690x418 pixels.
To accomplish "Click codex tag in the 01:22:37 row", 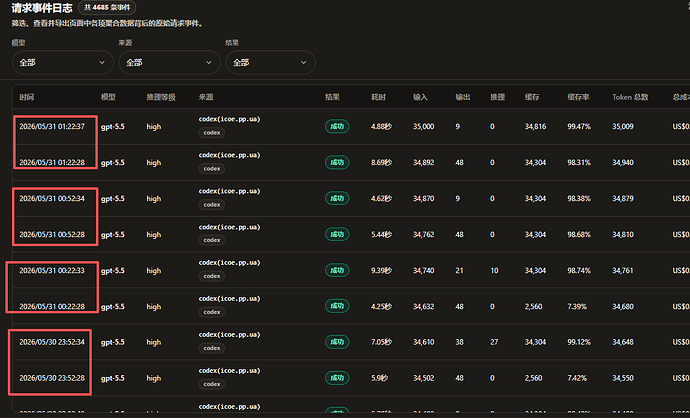I will [212, 133].
